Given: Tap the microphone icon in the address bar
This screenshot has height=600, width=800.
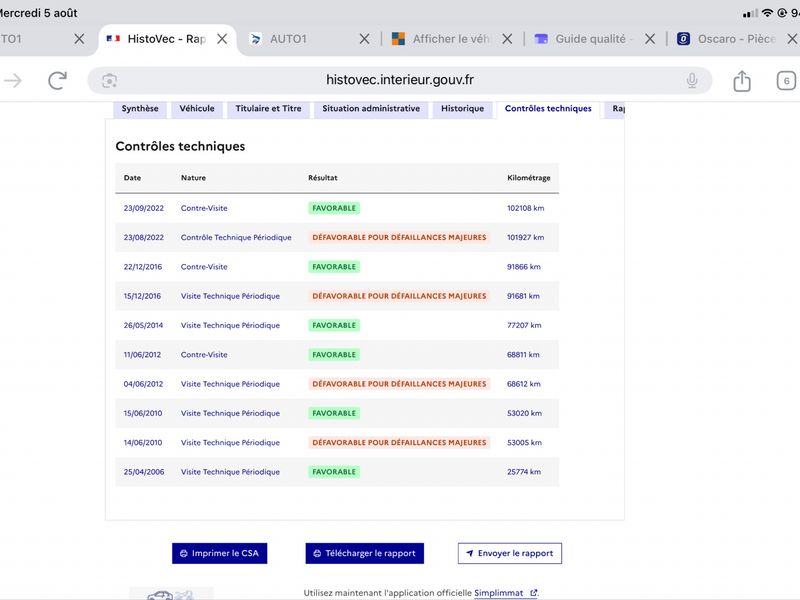Looking at the screenshot, I should point(692,81).
